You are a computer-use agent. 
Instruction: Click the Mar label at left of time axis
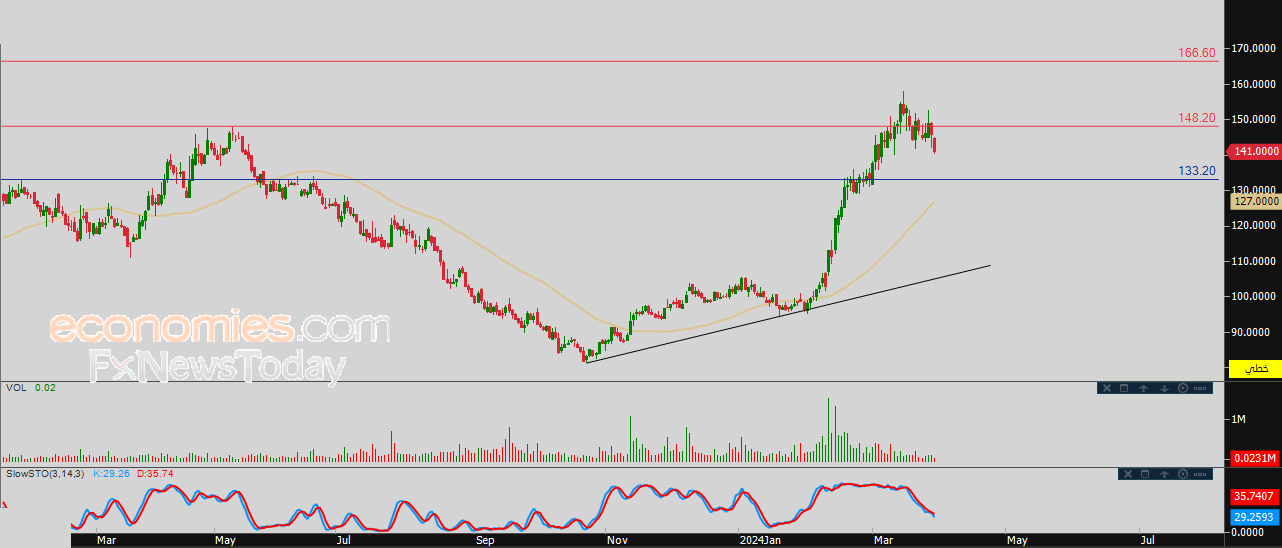point(107,540)
